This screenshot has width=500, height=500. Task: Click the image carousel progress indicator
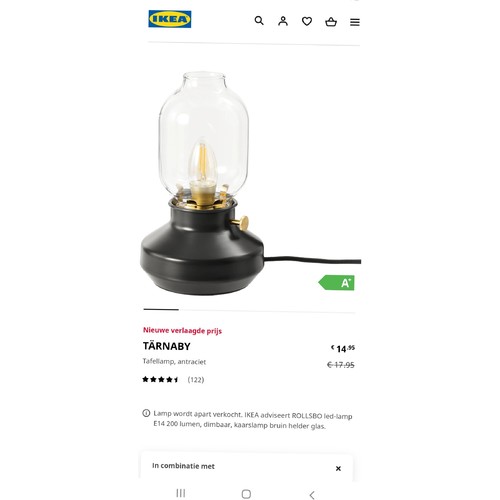click(x=249, y=310)
